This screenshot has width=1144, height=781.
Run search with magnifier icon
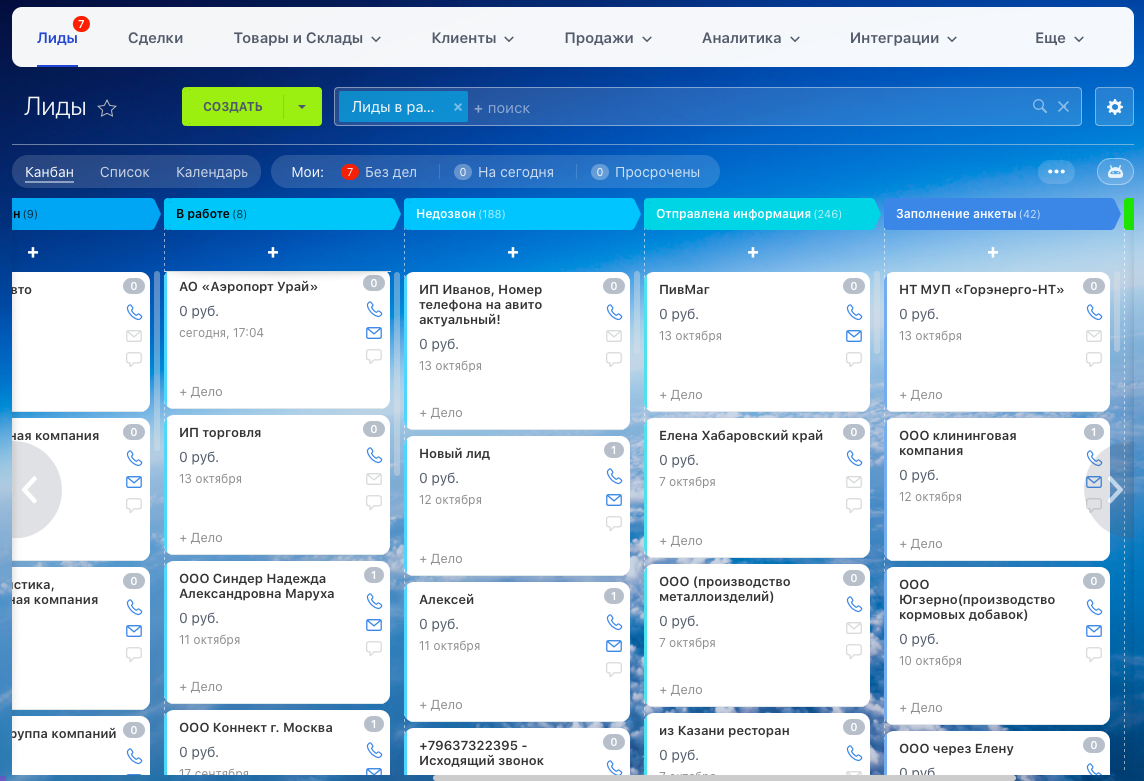(1040, 107)
